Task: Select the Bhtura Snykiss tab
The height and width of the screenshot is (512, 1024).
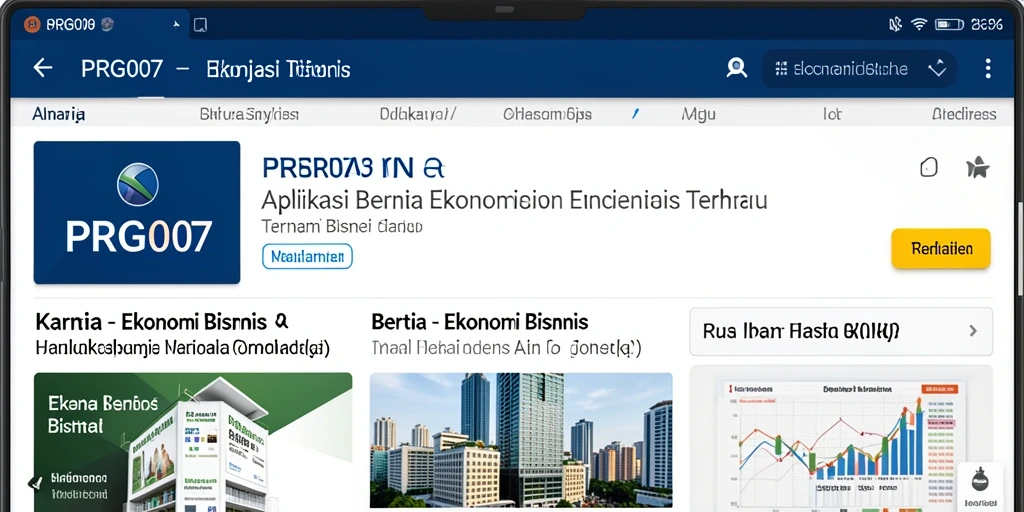Action: [x=249, y=115]
